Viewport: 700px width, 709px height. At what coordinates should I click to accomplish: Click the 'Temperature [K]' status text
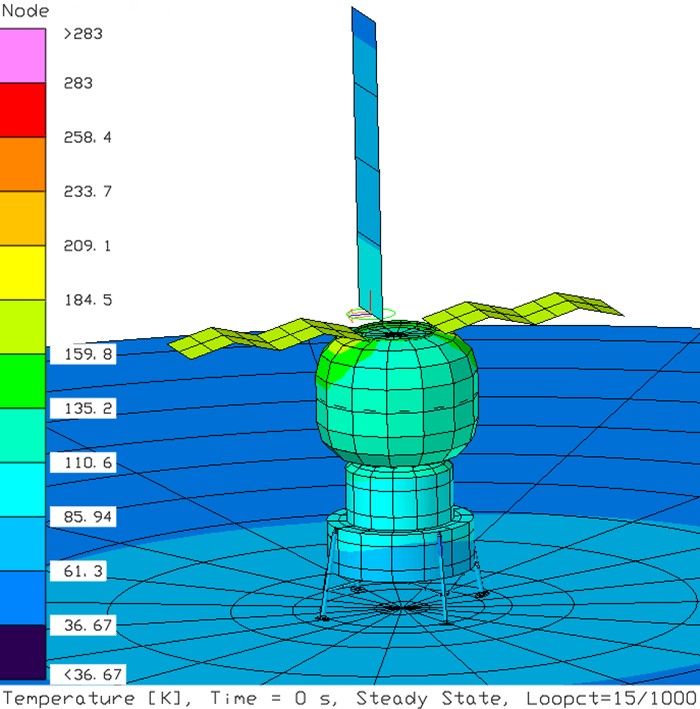(x=97, y=698)
